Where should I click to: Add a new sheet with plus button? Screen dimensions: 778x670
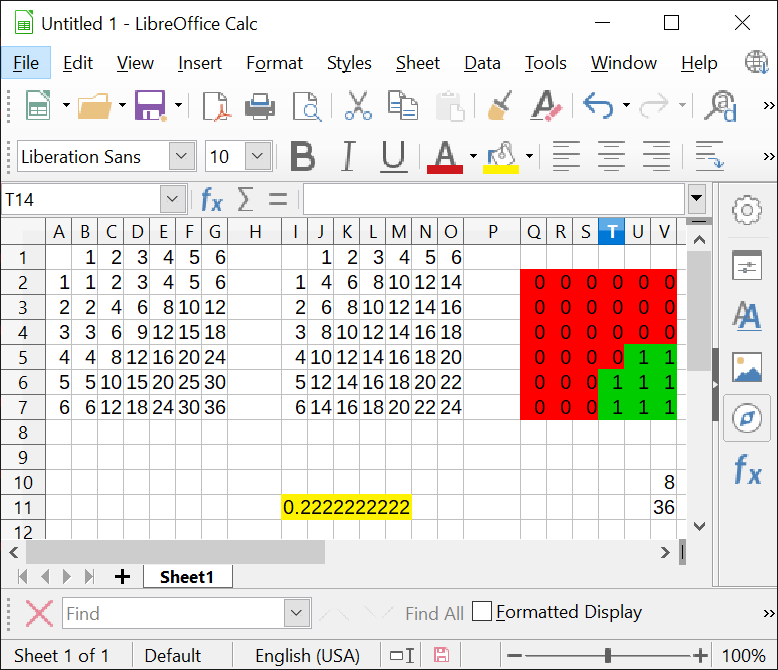[x=123, y=577]
